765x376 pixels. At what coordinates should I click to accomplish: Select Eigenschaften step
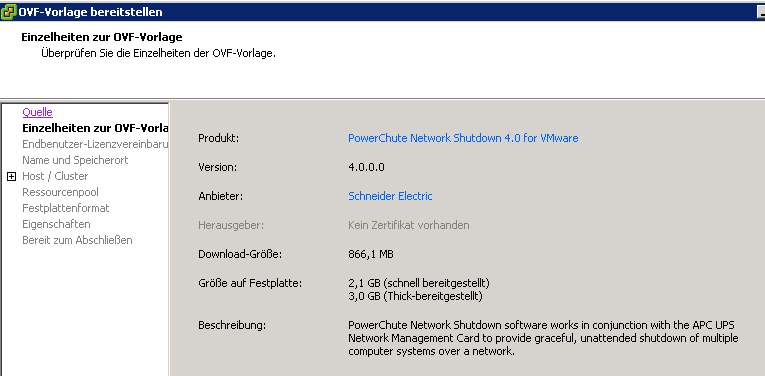[x=56, y=224]
